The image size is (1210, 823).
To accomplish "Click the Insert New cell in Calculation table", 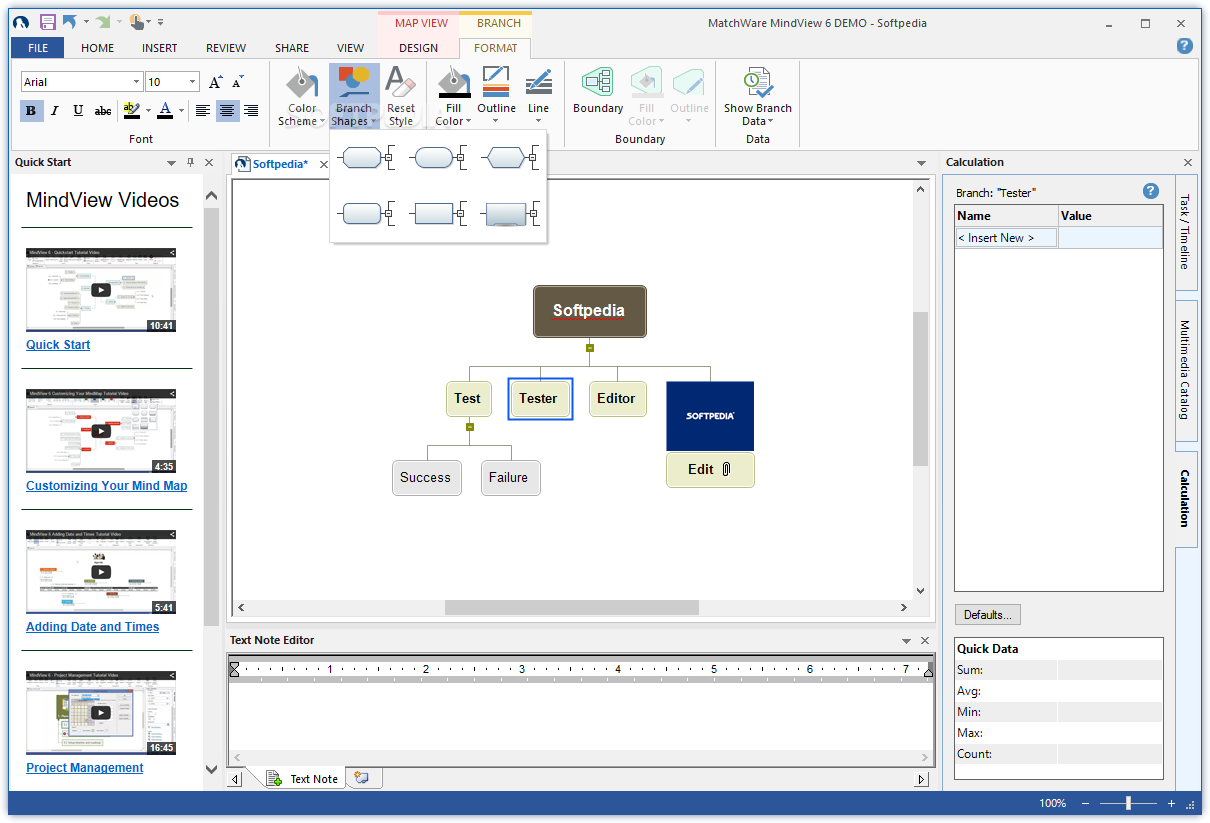I will pos(1006,238).
